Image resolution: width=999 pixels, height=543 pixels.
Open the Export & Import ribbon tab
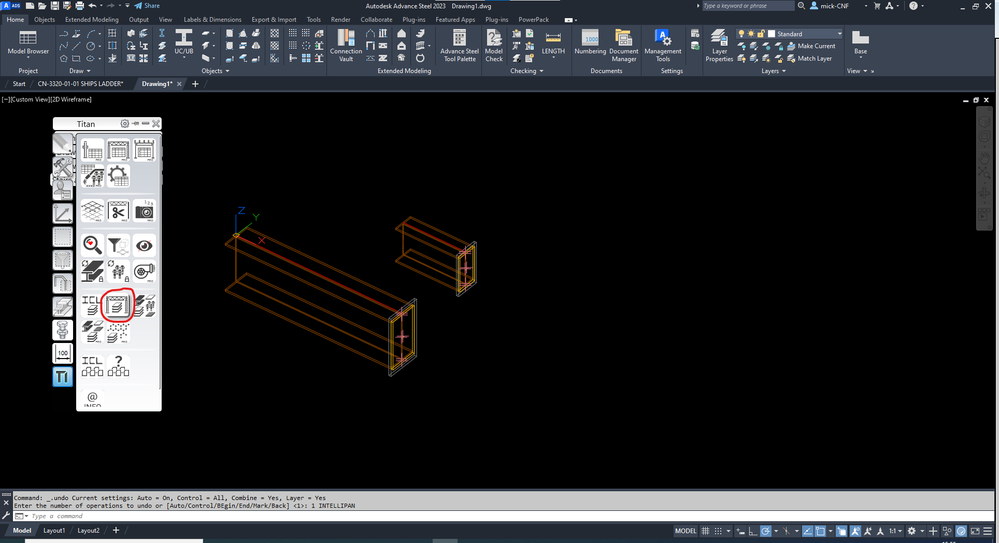(274, 20)
